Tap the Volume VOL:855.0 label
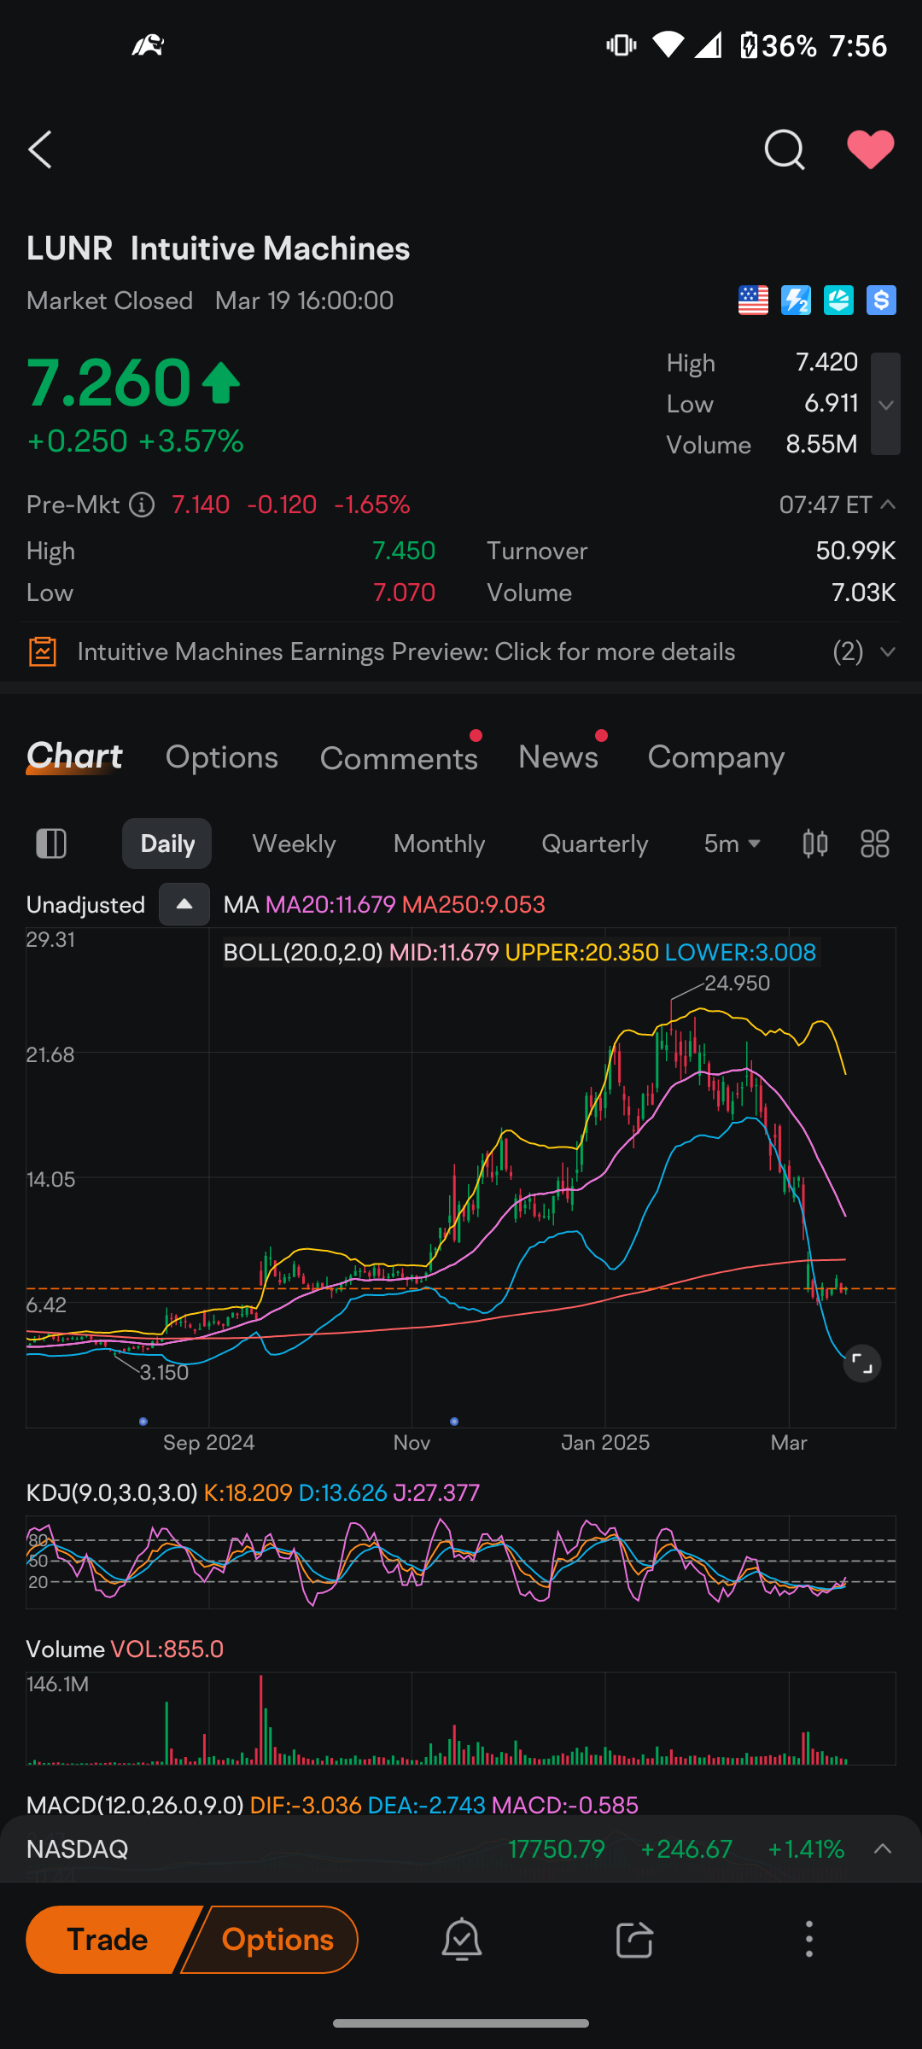This screenshot has height=2049, width=922. pos(125,1649)
